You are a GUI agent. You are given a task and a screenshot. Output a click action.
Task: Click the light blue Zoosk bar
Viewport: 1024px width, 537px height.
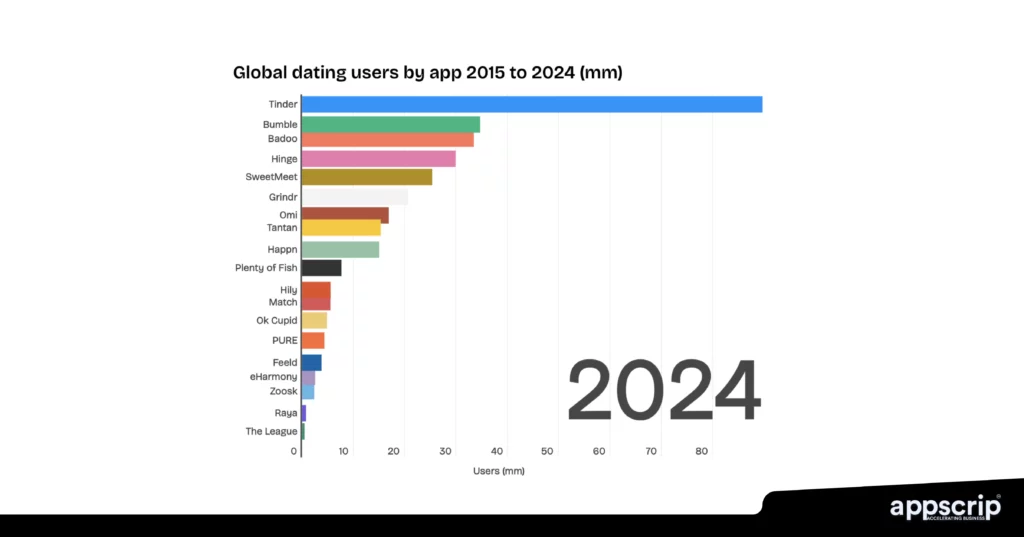pyautogui.click(x=308, y=392)
